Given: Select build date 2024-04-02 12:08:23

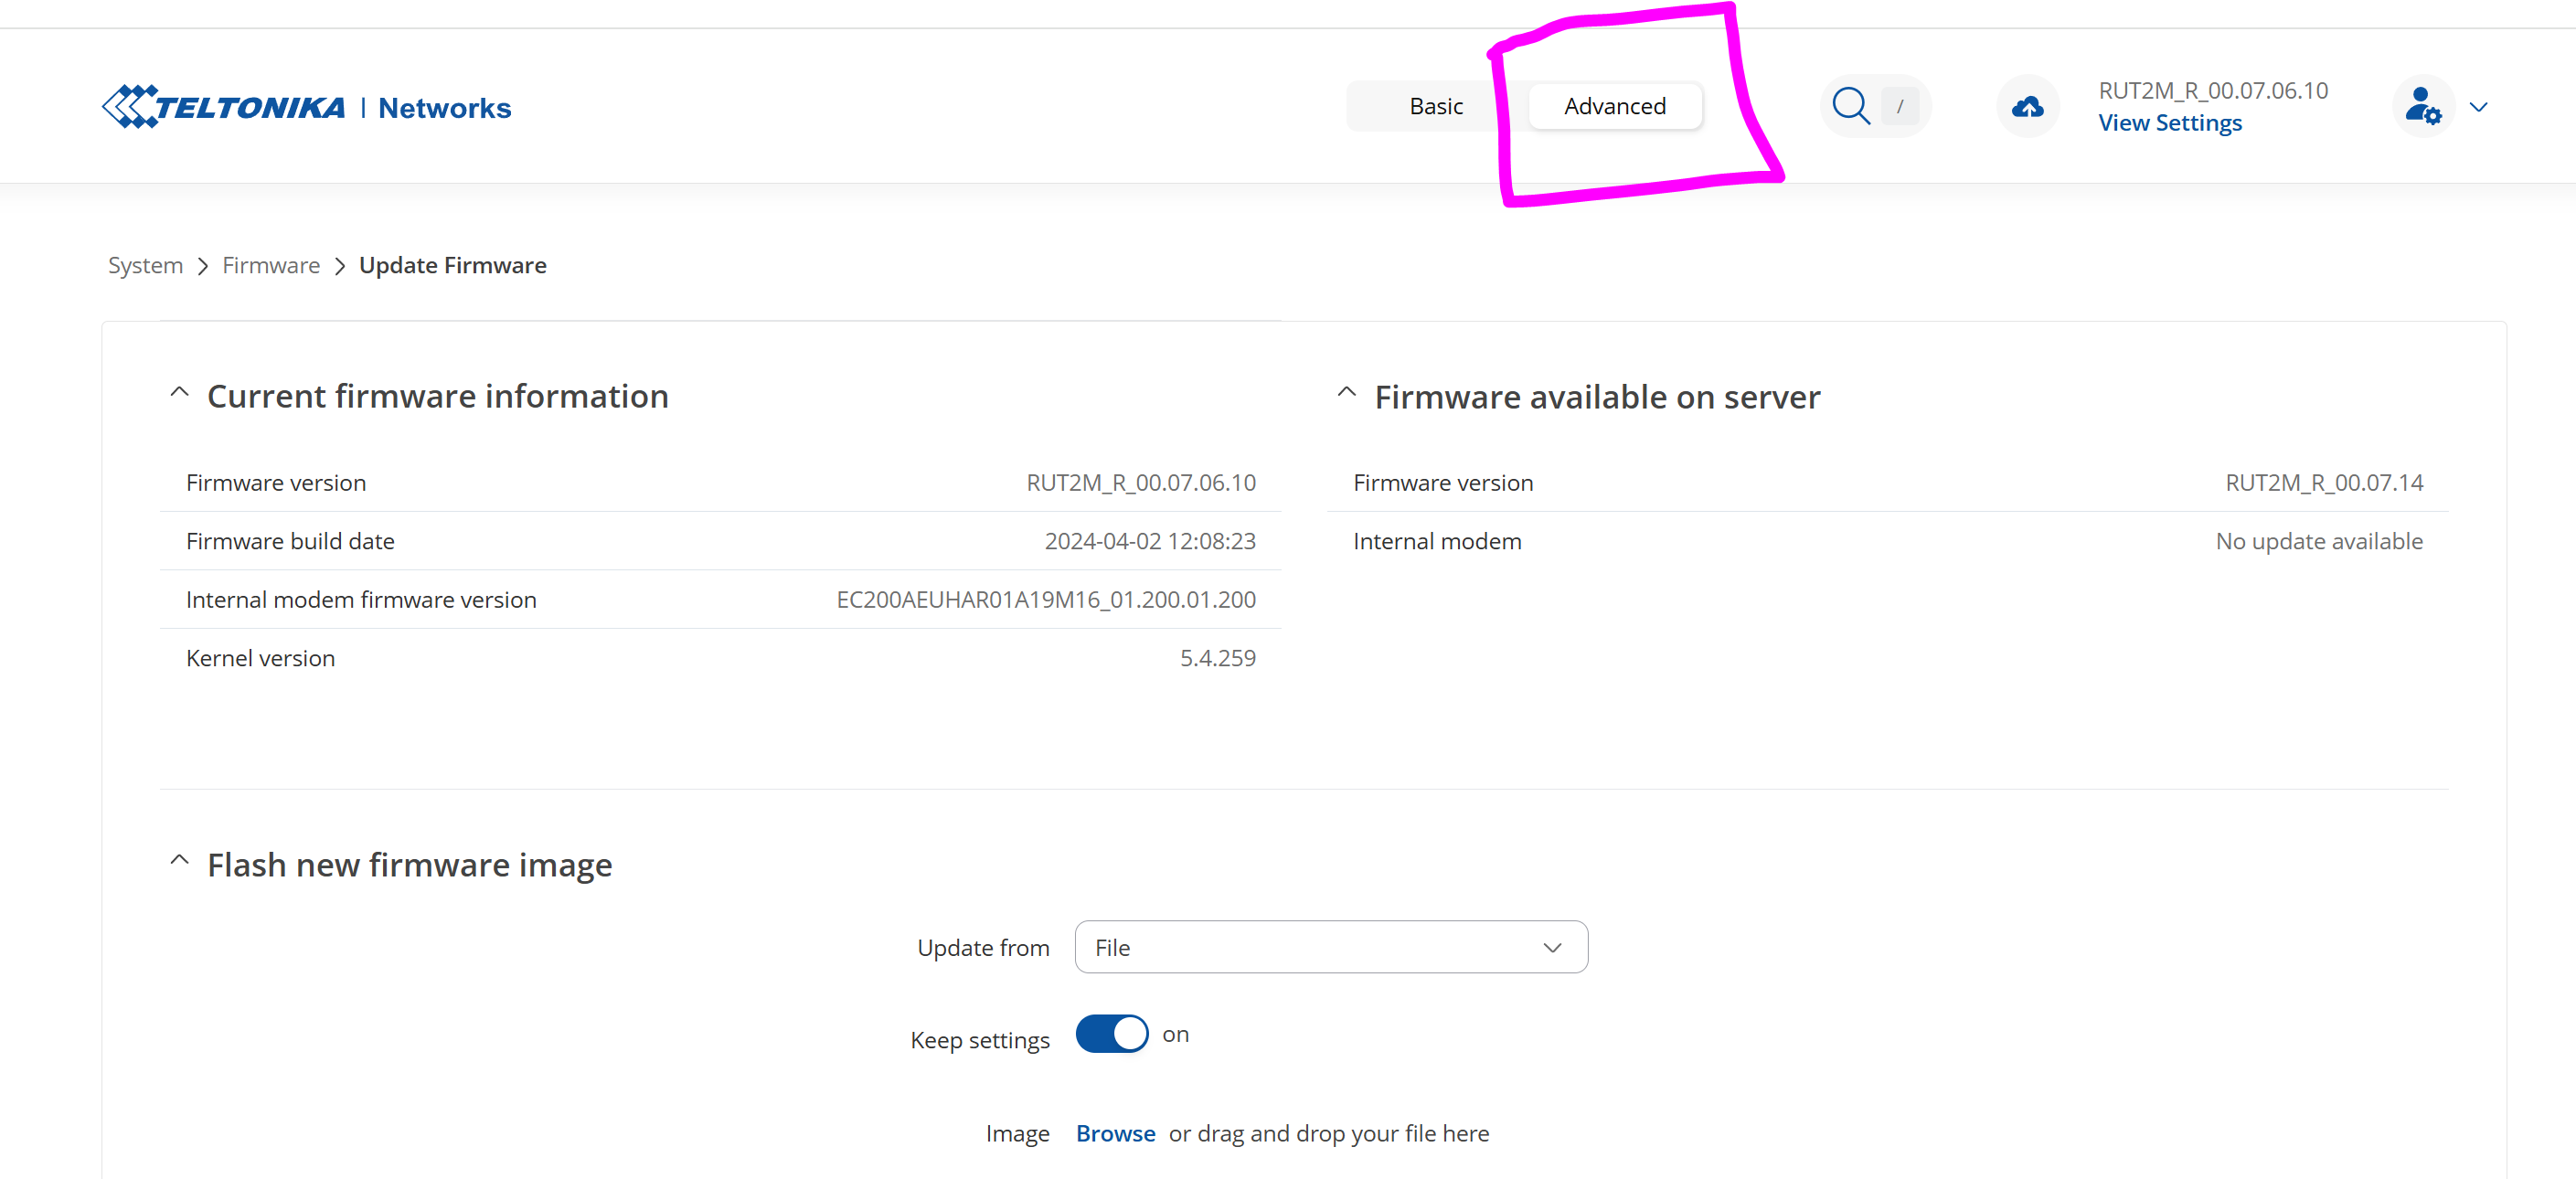Looking at the screenshot, I should coord(1150,541).
